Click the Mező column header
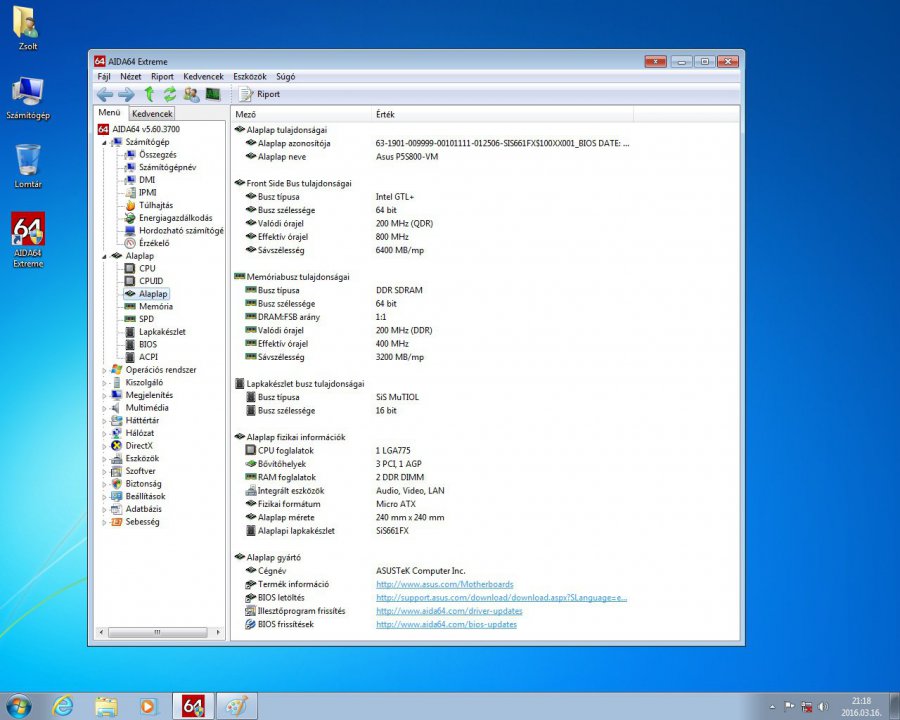900x720 pixels. pos(301,114)
